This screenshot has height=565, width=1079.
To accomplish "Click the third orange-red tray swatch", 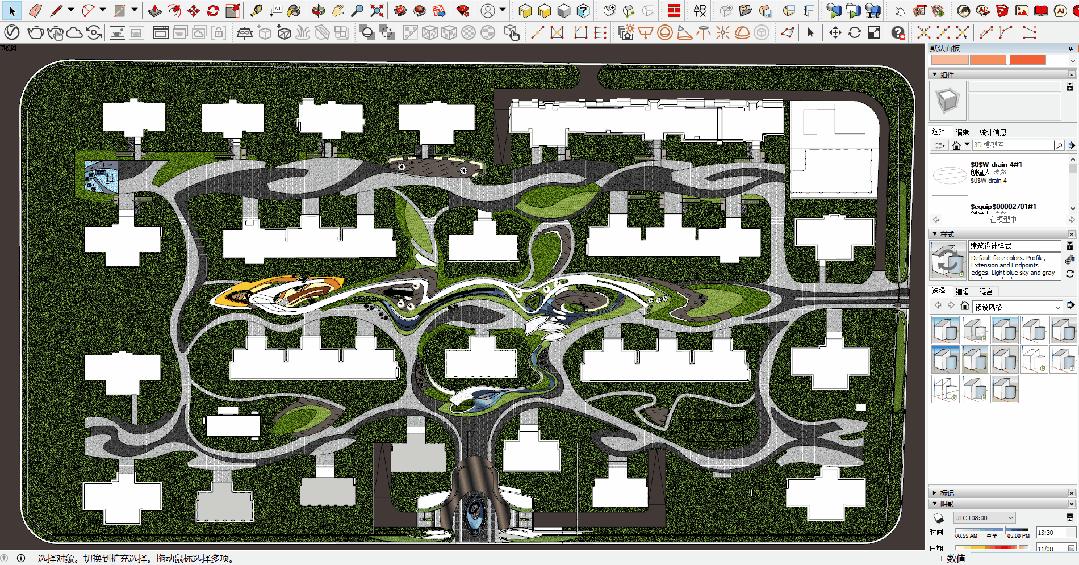I will tap(1027, 60).
